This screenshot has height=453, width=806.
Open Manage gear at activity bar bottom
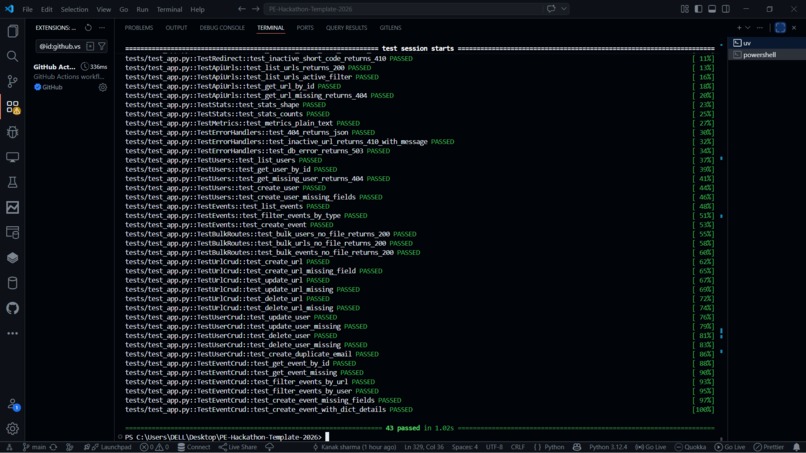(x=12, y=428)
